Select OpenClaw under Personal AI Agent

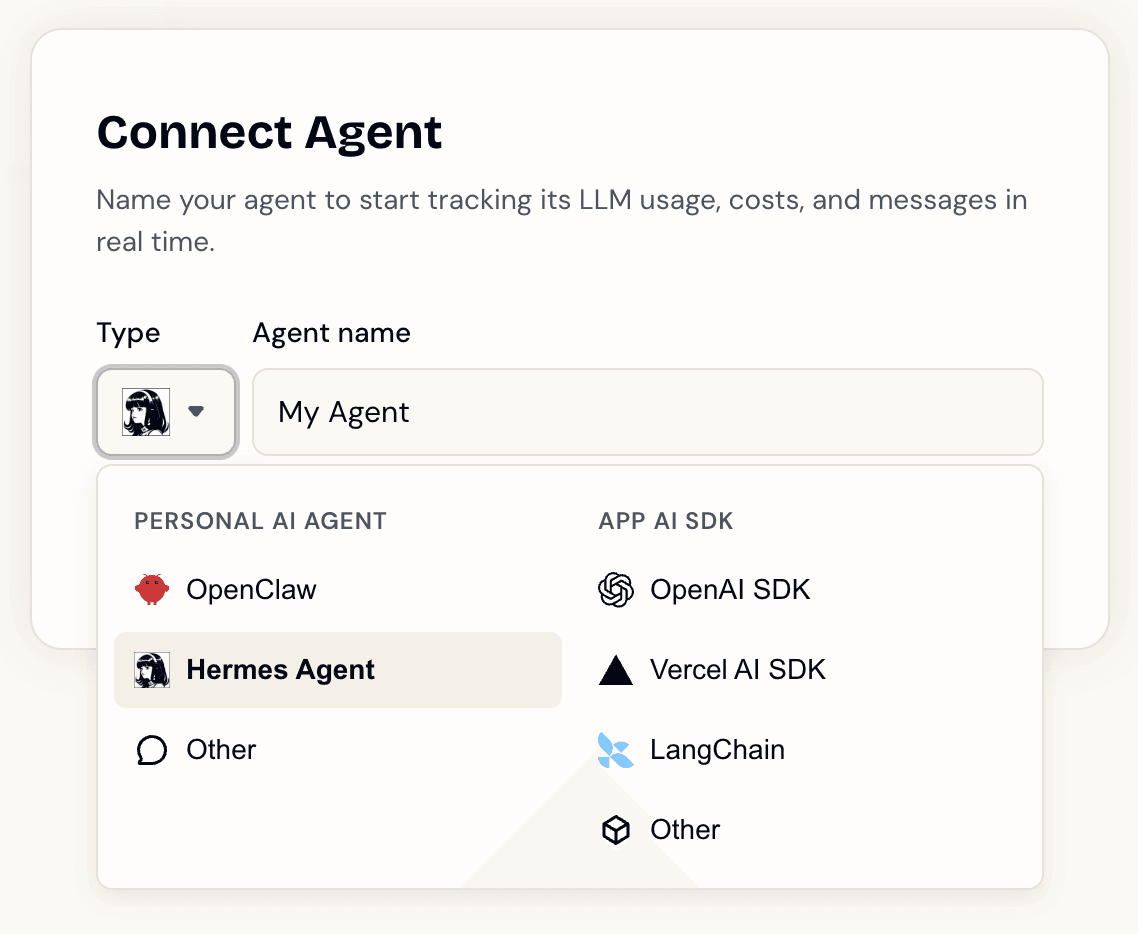(250, 589)
